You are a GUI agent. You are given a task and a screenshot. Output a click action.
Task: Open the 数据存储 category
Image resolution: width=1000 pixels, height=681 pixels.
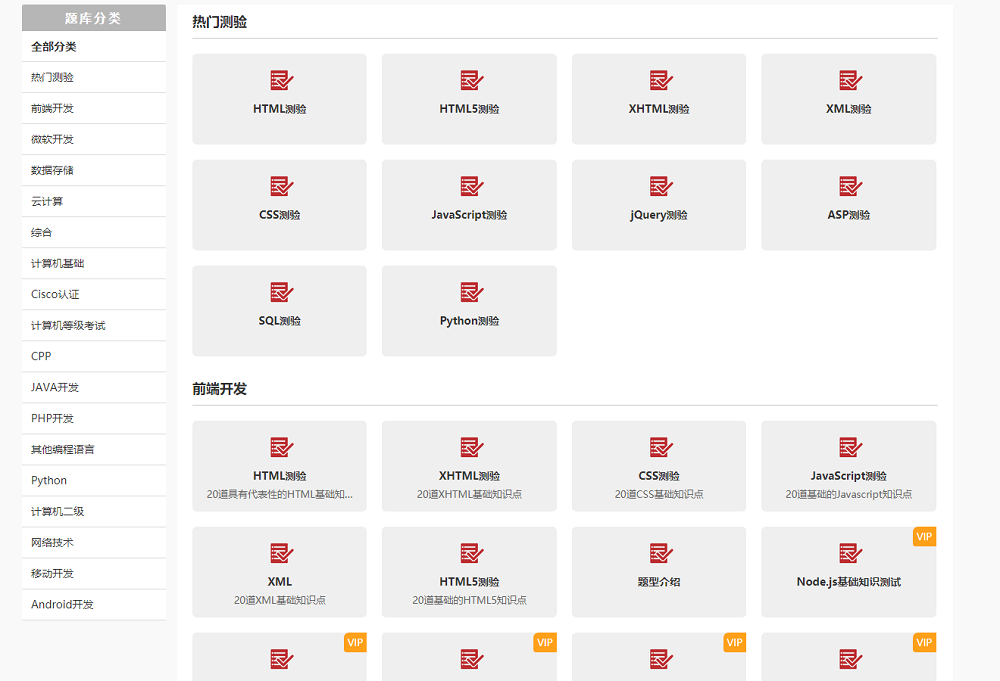[x=52, y=171]
